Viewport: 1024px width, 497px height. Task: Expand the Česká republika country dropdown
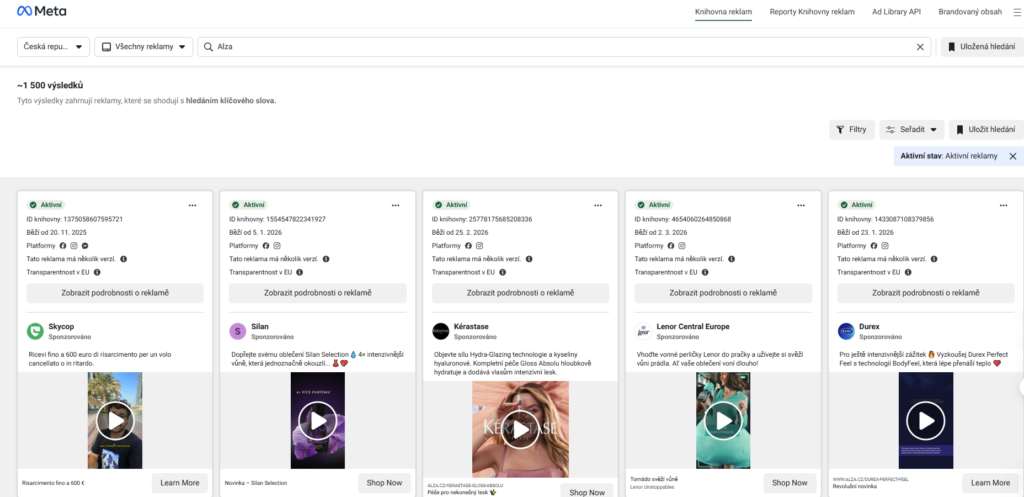coord(54,47)
